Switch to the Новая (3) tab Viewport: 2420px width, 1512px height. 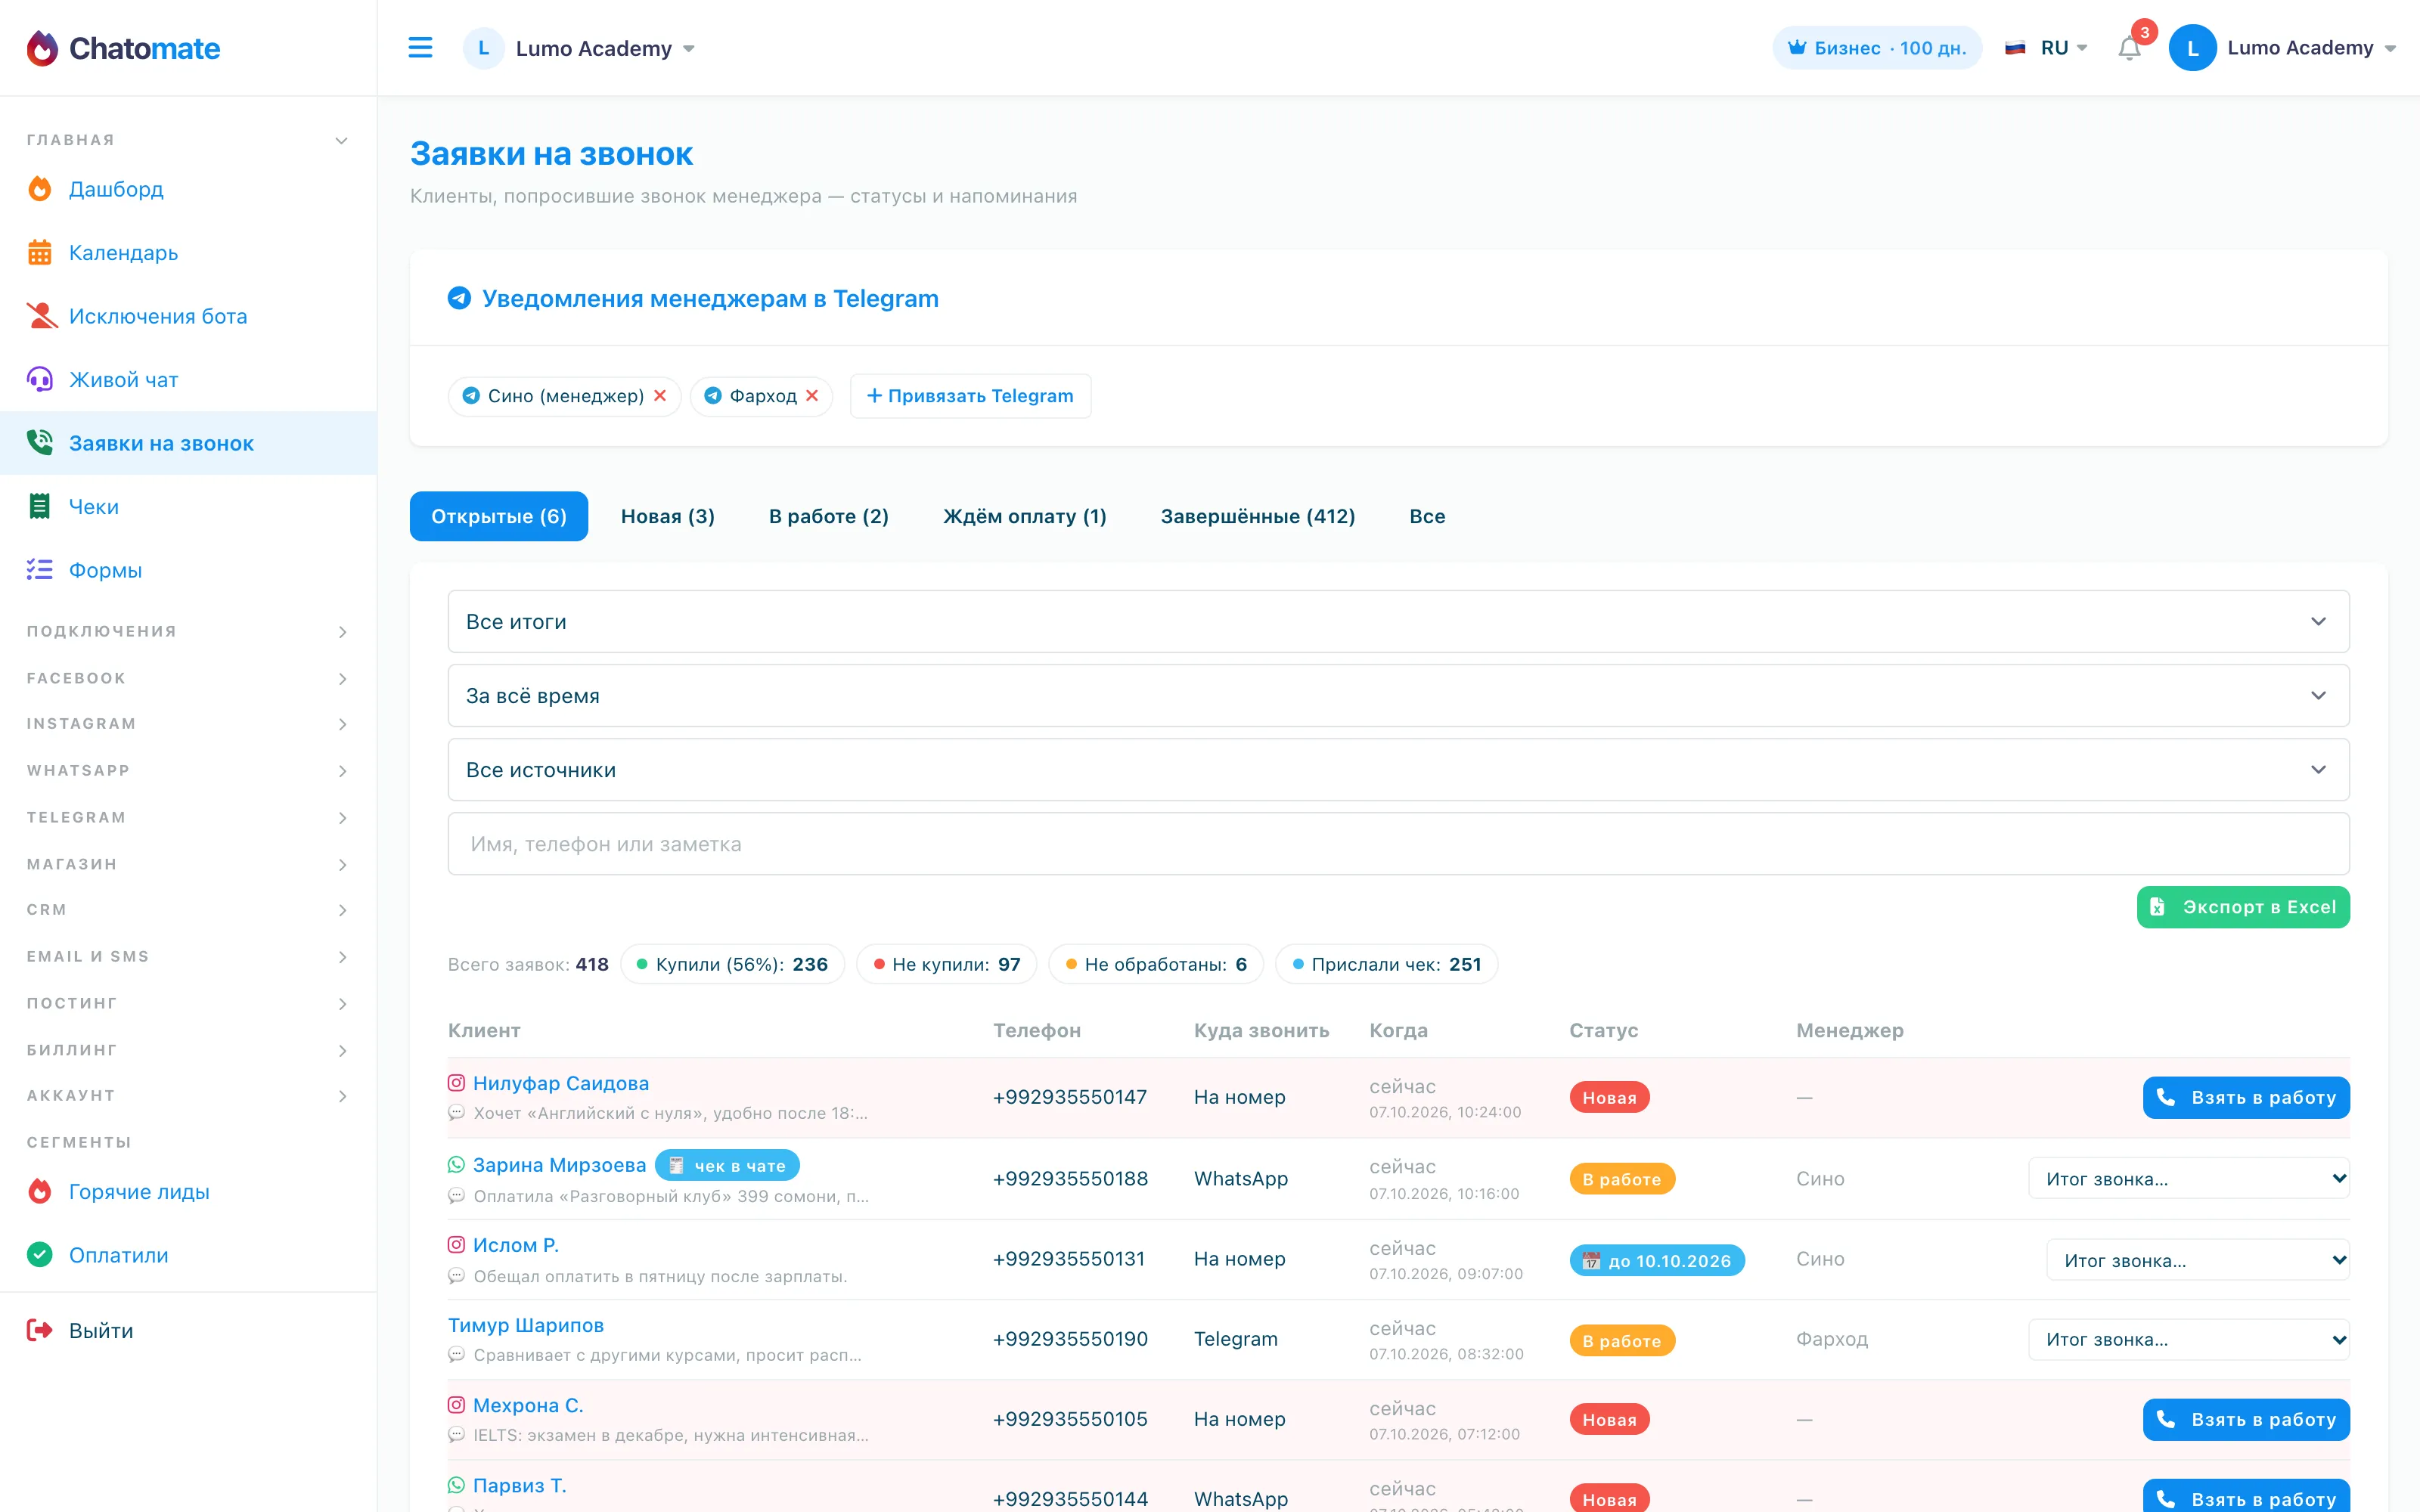point(668,517)
